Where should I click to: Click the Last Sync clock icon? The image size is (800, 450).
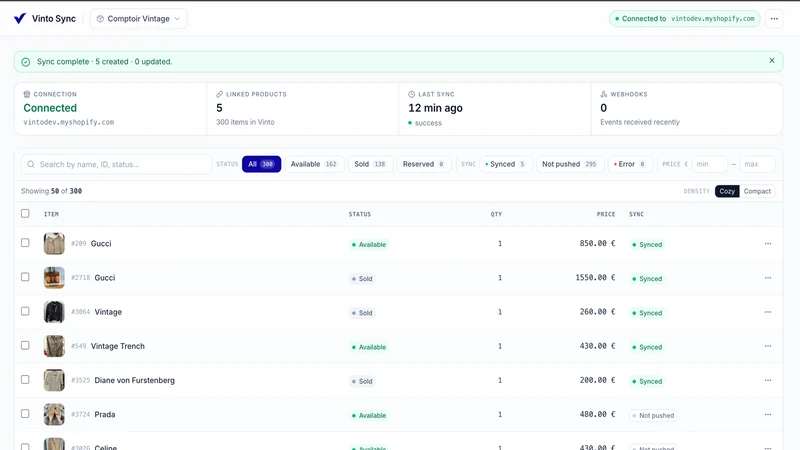[412, 94]
